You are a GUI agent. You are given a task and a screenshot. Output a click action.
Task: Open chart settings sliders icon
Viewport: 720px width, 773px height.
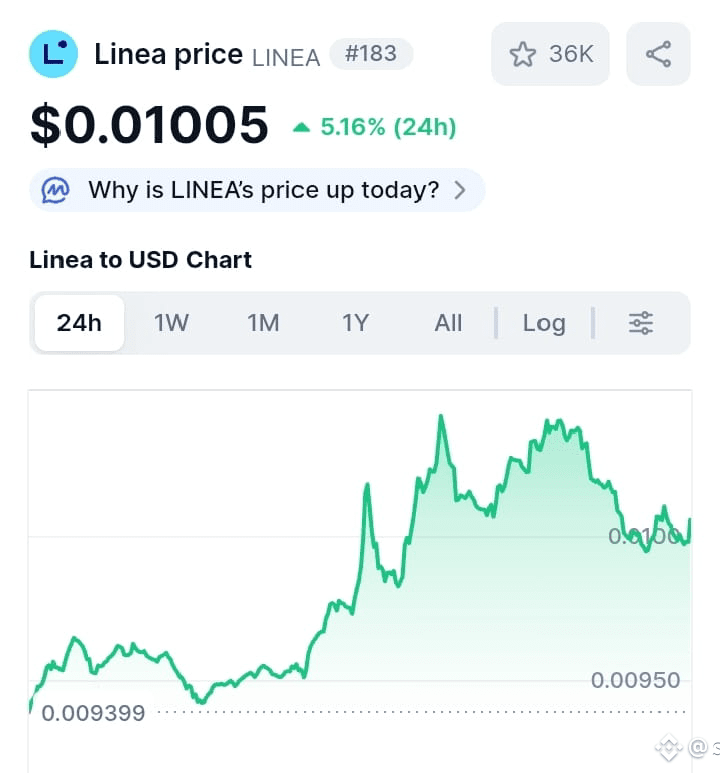[641, 323]
